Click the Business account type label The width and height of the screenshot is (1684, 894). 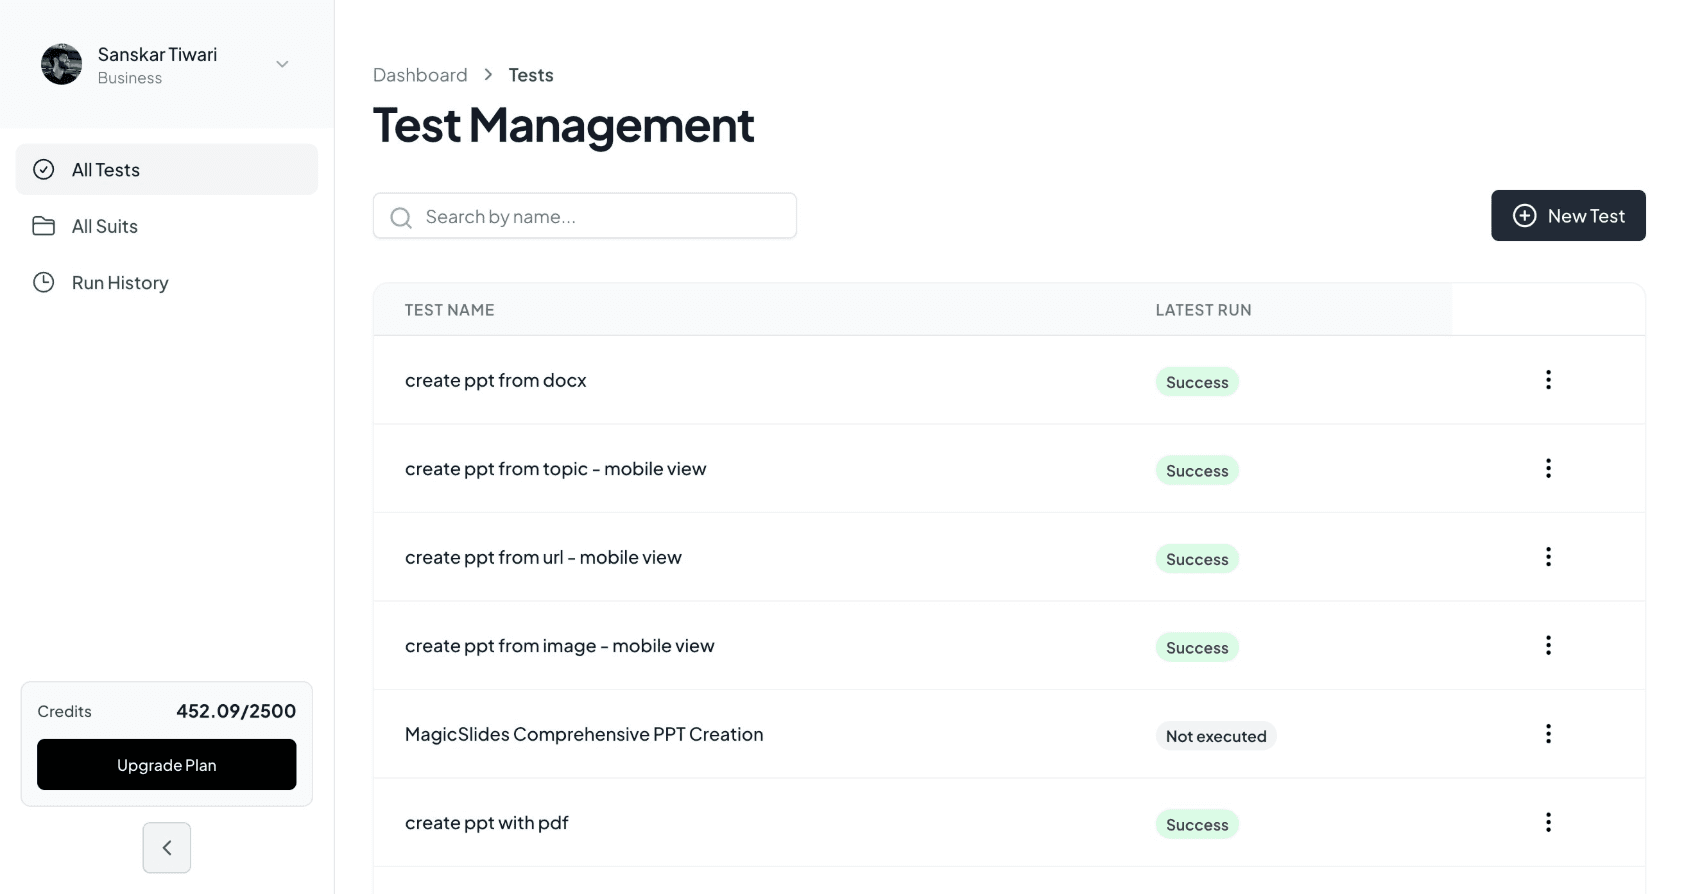click(130, 78)
